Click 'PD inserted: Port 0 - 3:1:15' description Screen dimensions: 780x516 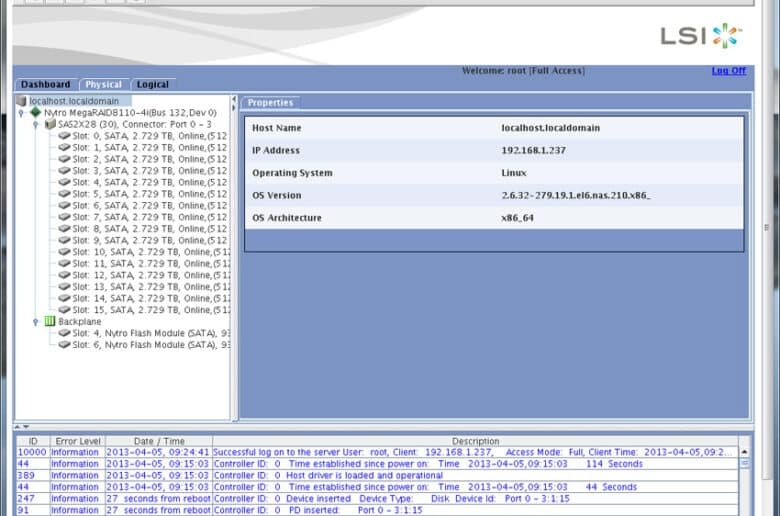pos(356,510)
